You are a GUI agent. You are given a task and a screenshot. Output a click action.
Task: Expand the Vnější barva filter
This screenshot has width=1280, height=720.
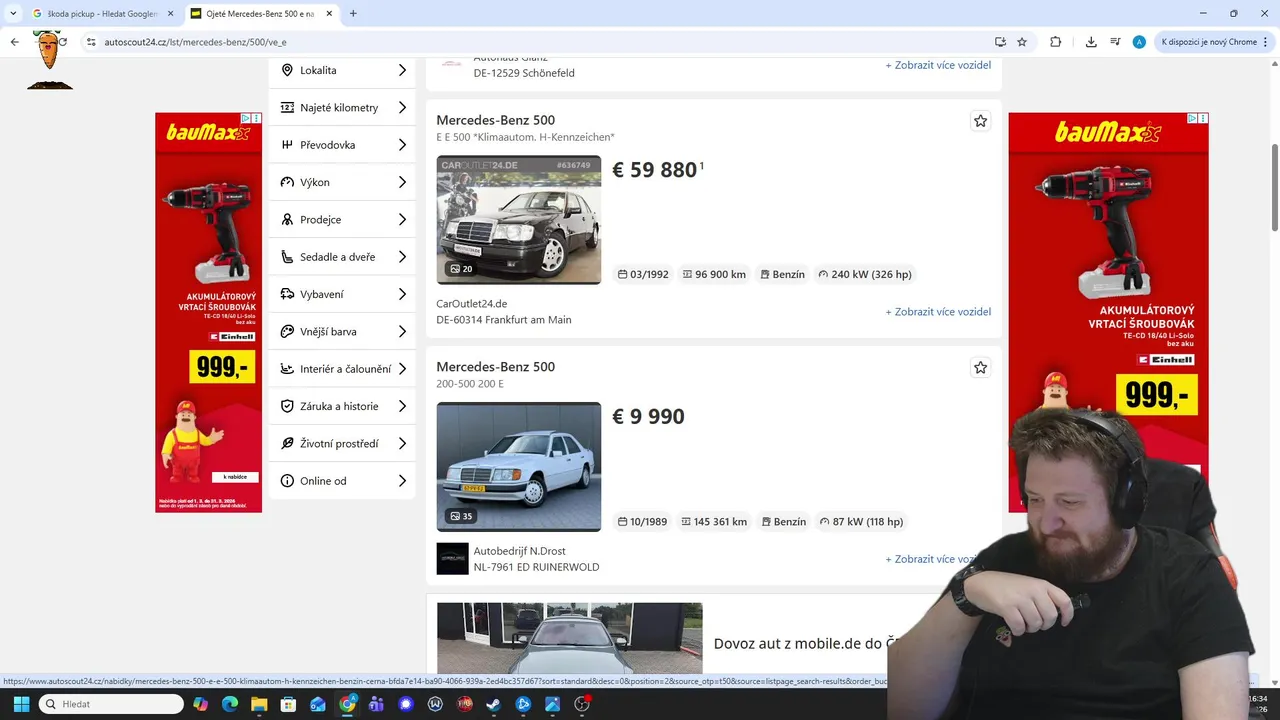(342, 332)
